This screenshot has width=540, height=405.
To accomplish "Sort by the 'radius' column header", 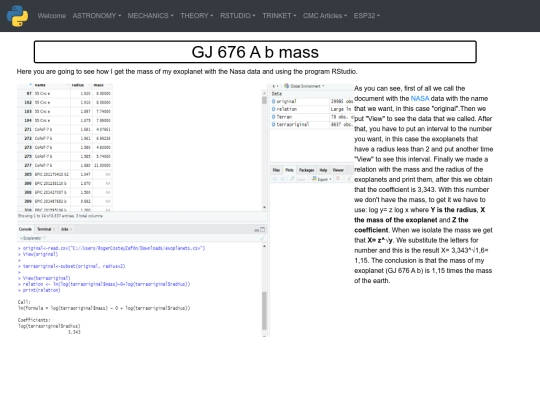I will pos(81,85).
